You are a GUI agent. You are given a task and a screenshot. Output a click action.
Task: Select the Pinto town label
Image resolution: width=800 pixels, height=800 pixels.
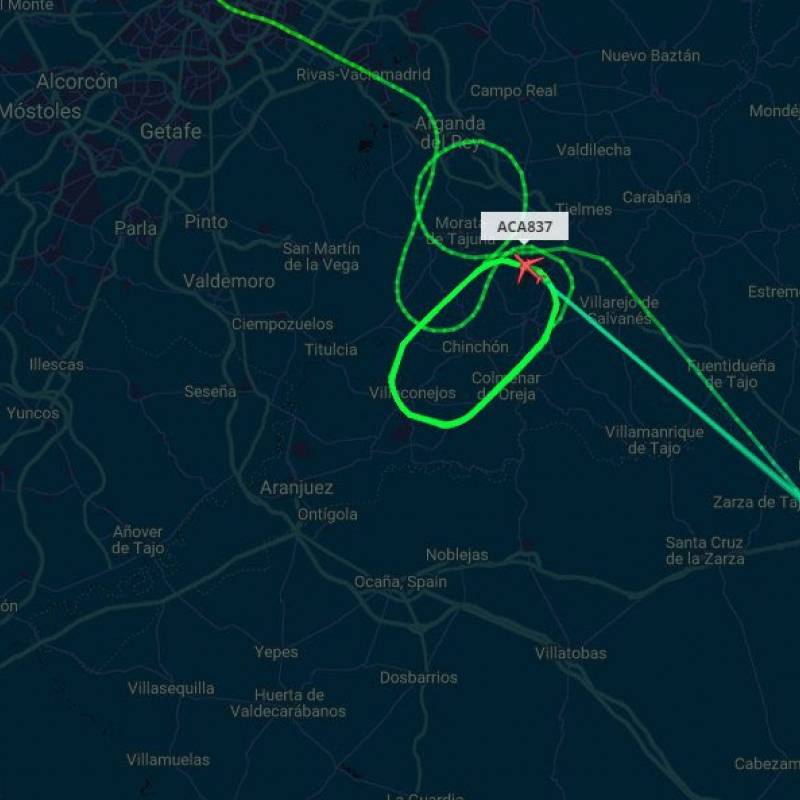pyautogui.click(x=206, y=222)
